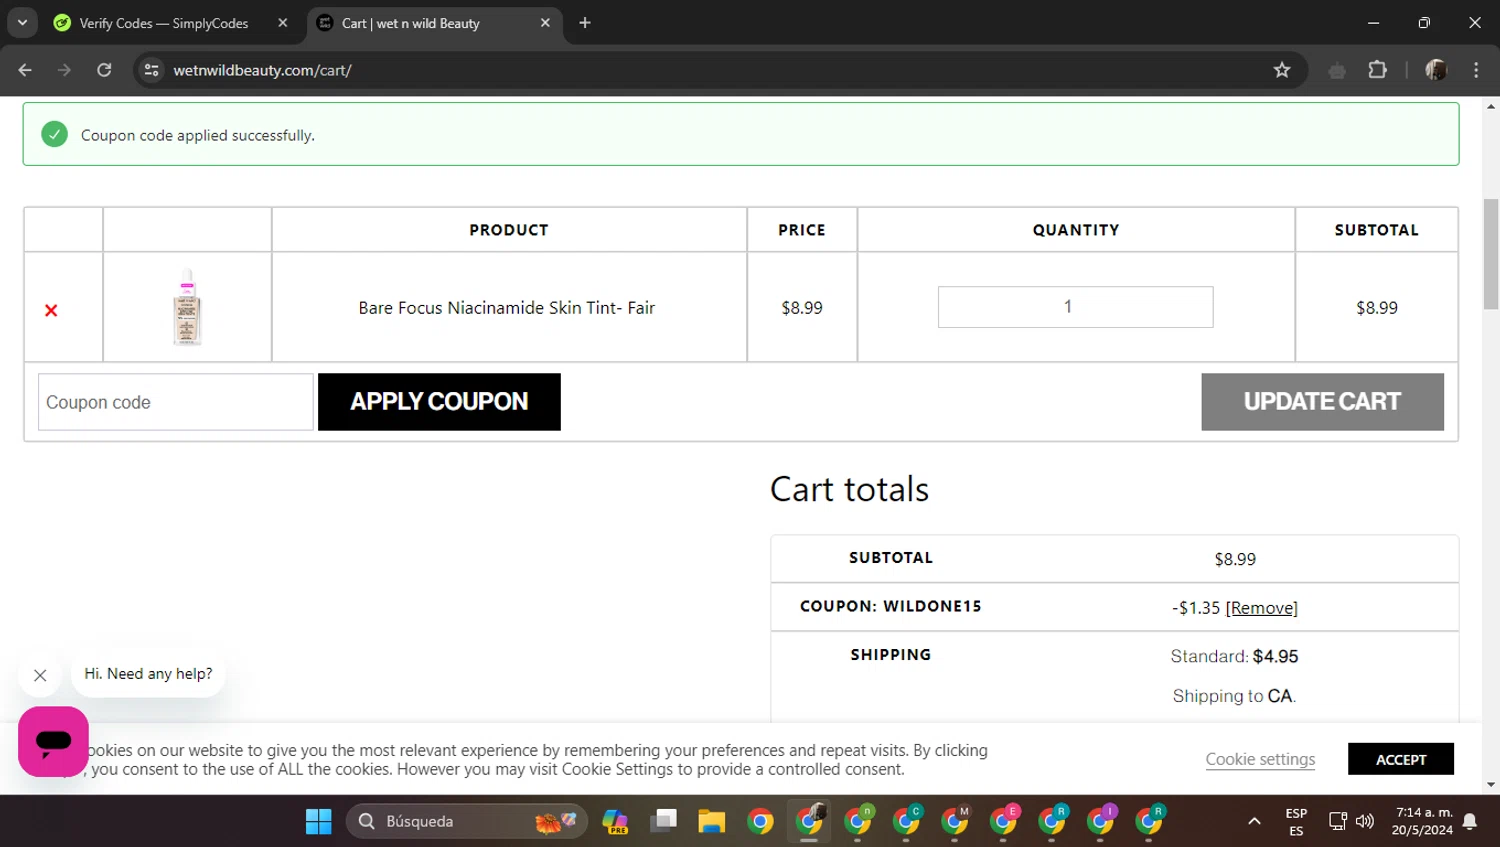Minimize the Chrome window
The width and height of the screenshot is (1500, 847).
coord(1373,23)
